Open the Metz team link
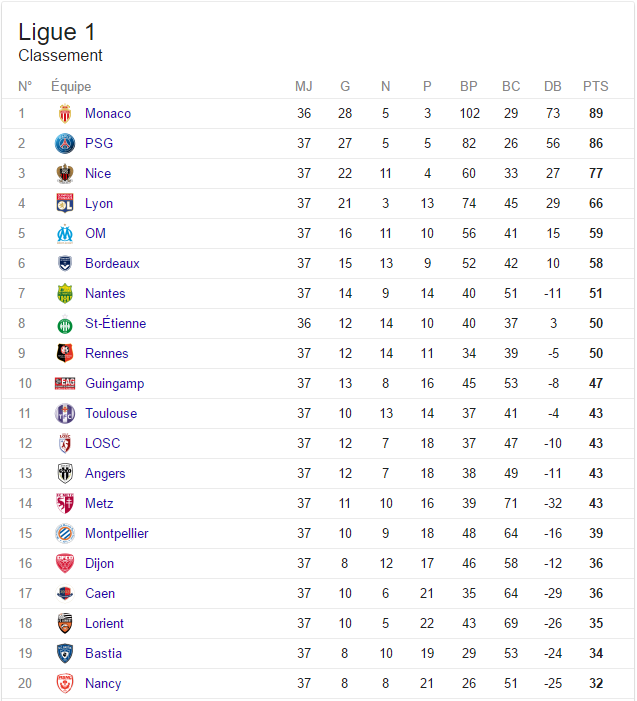 pos(99,503)
